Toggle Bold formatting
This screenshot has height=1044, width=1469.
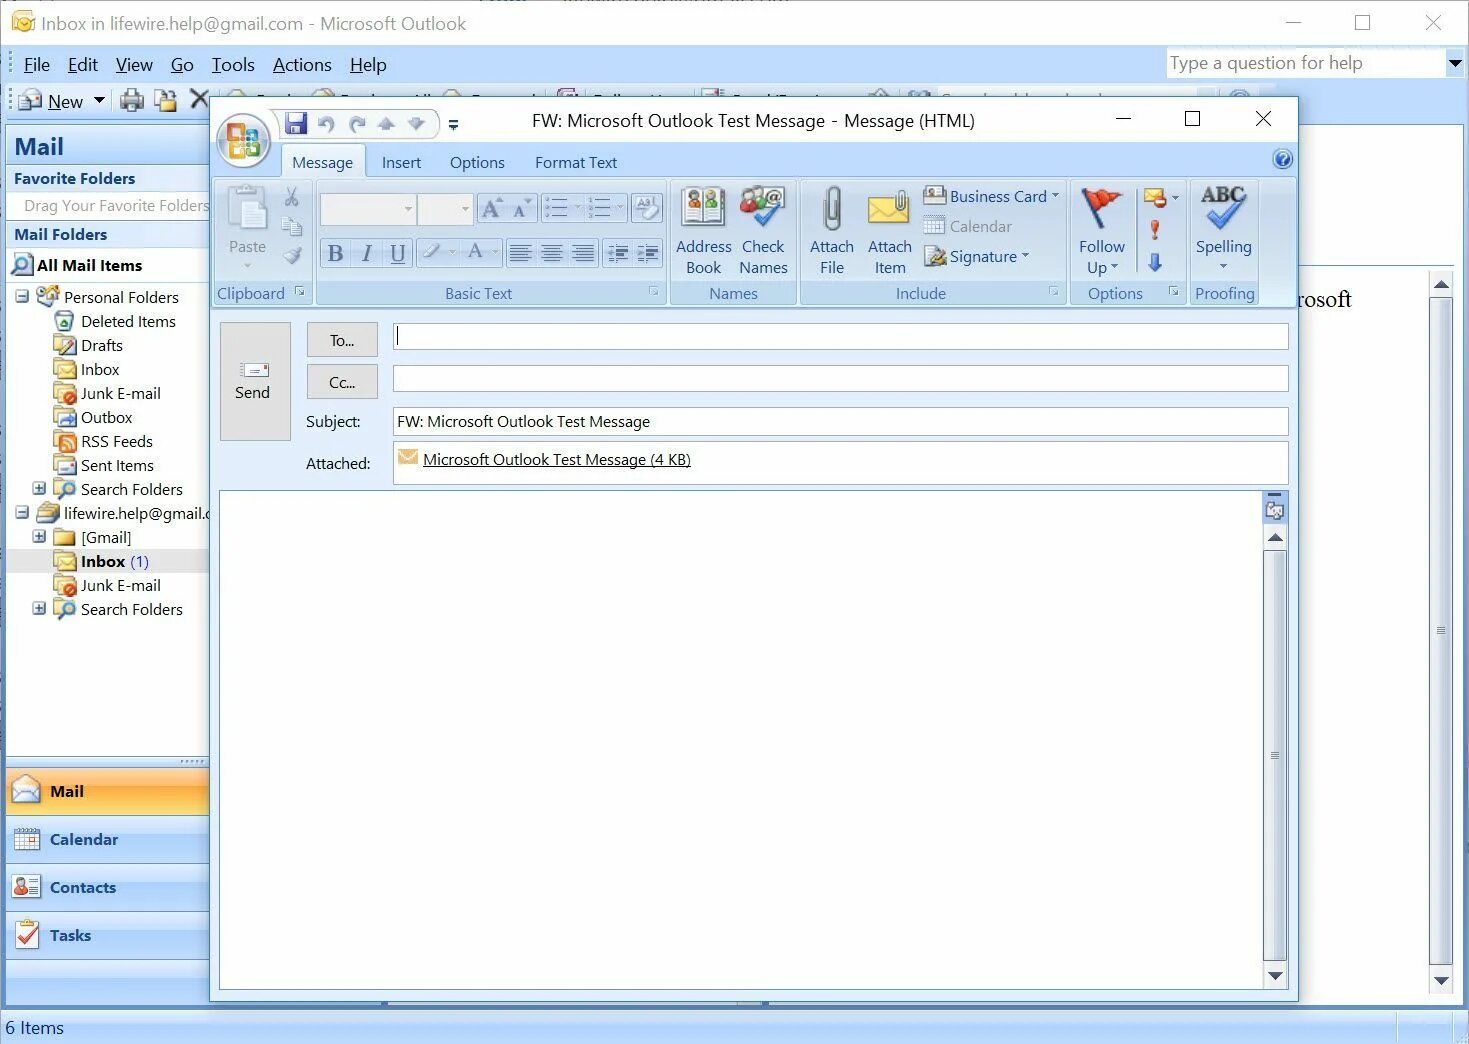[336, 253]
